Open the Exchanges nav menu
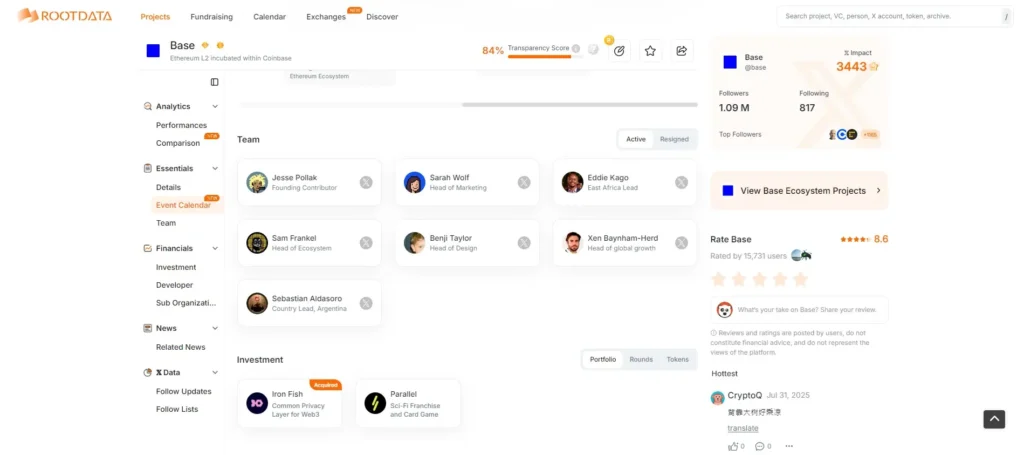Screen dimensions: 1024x455 (326, 17)
